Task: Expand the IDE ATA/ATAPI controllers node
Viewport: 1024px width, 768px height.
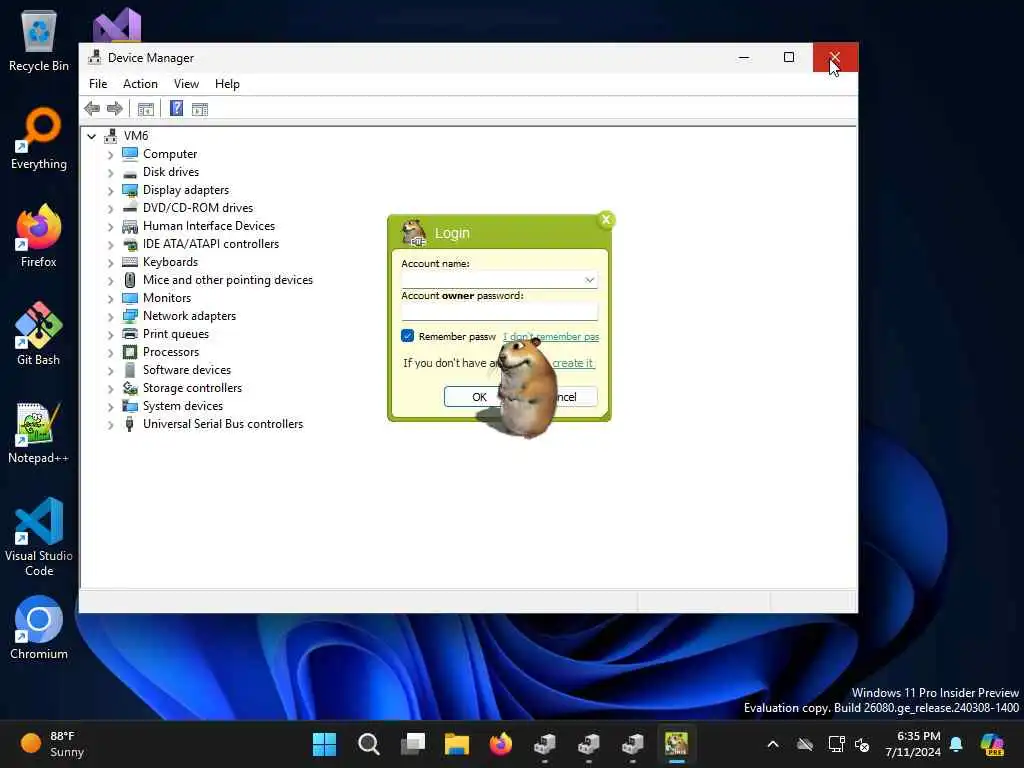Action: pyautogui.click(x=110, y=245)
